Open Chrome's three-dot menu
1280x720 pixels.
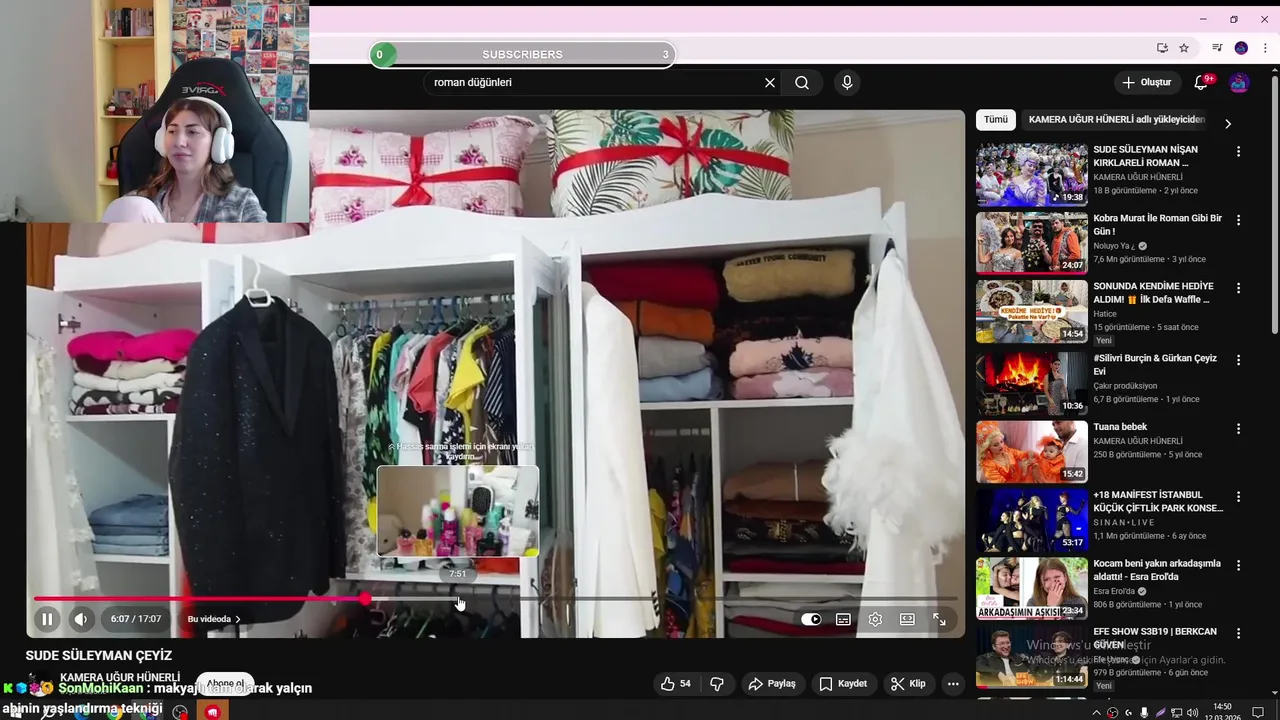[1264, 48]
